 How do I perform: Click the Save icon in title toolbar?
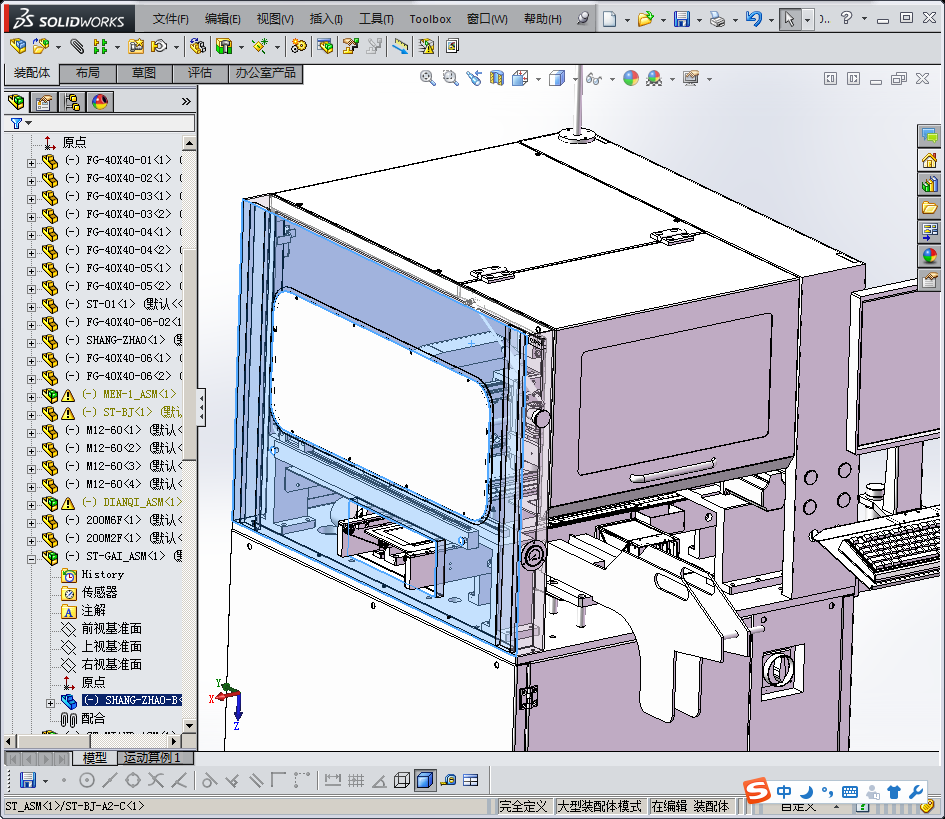[682, 19]
